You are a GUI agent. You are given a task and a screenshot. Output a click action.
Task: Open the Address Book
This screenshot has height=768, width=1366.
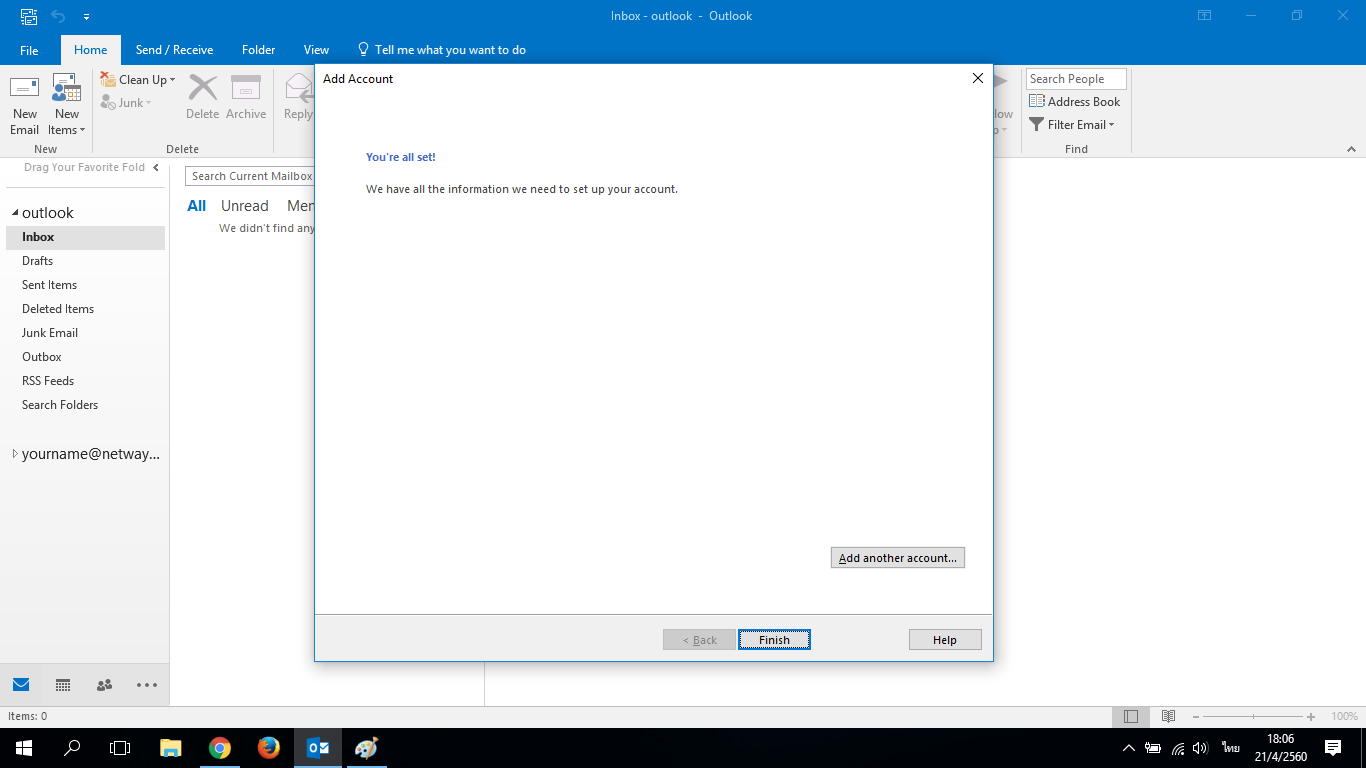point(1075,102)
